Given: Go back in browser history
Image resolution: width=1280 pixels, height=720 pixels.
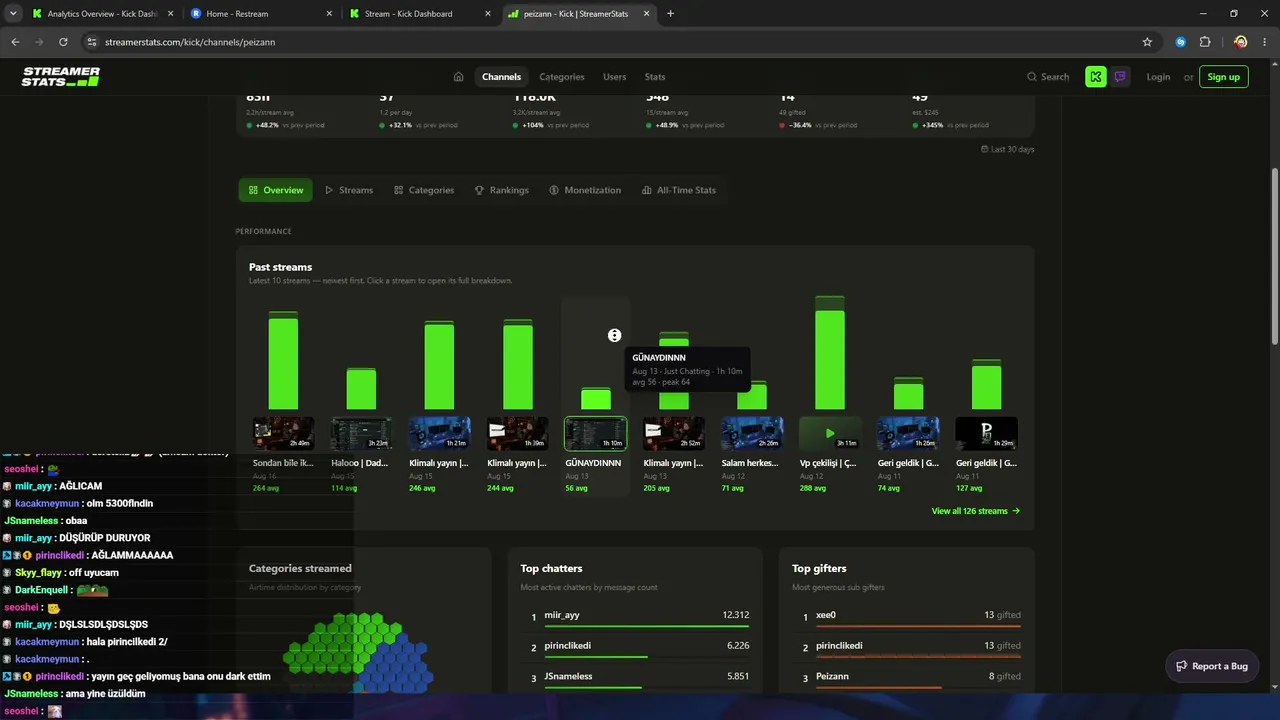Looking at the screenshot, I should pos(15,42).
